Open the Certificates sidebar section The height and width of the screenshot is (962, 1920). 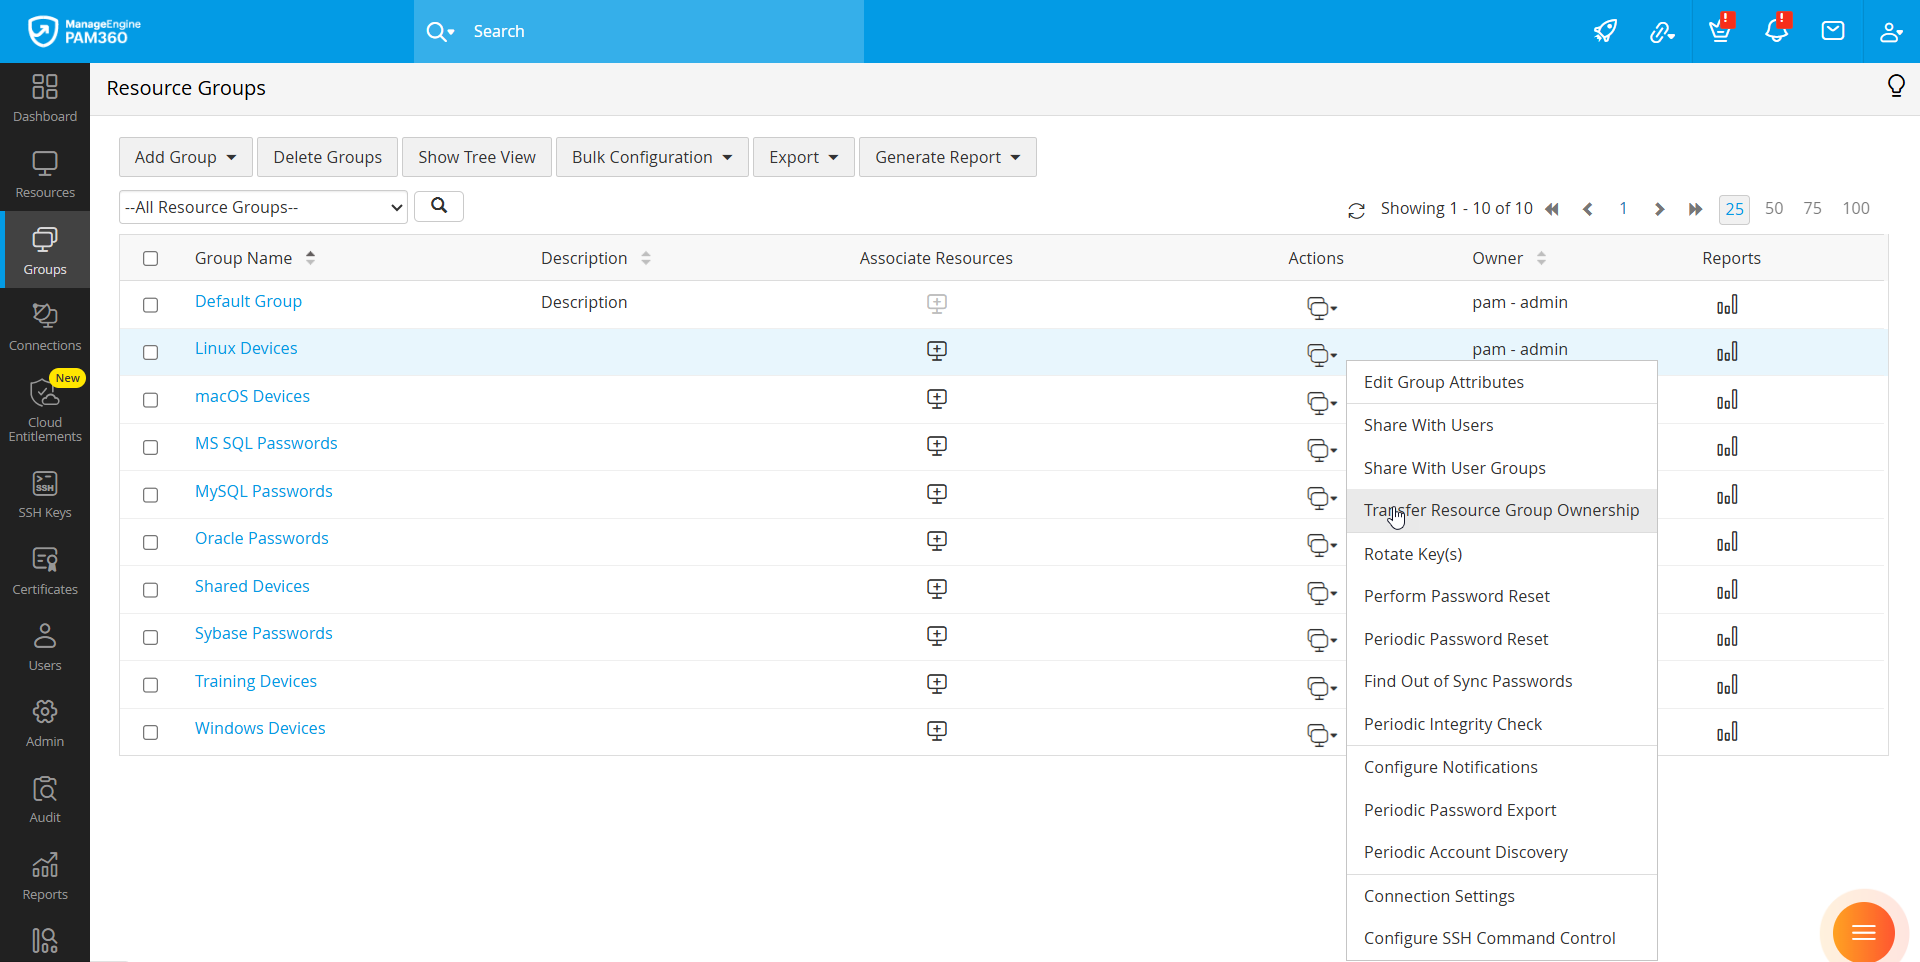[45, 572]
